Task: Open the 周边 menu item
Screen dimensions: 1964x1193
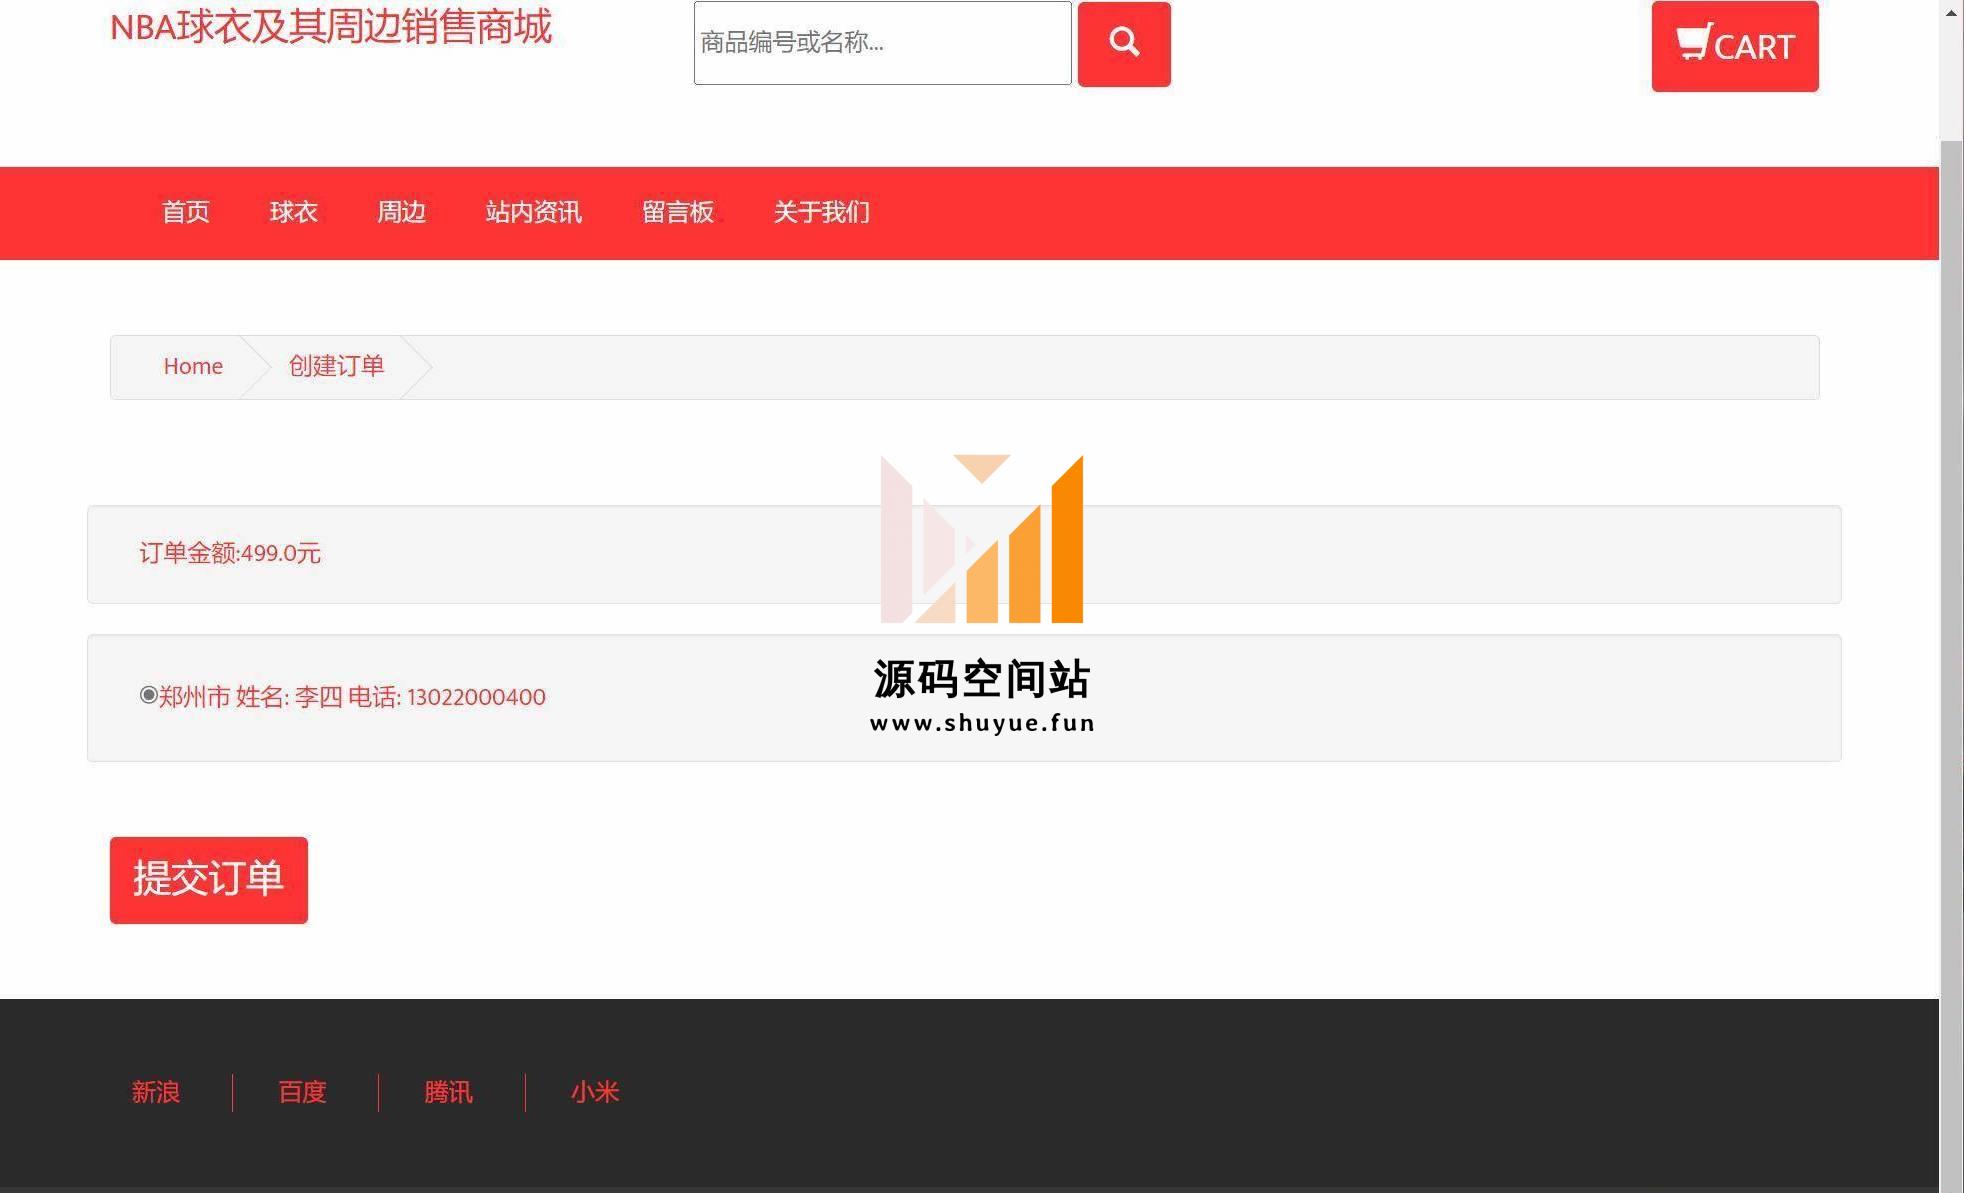Action: click(402, 212)
